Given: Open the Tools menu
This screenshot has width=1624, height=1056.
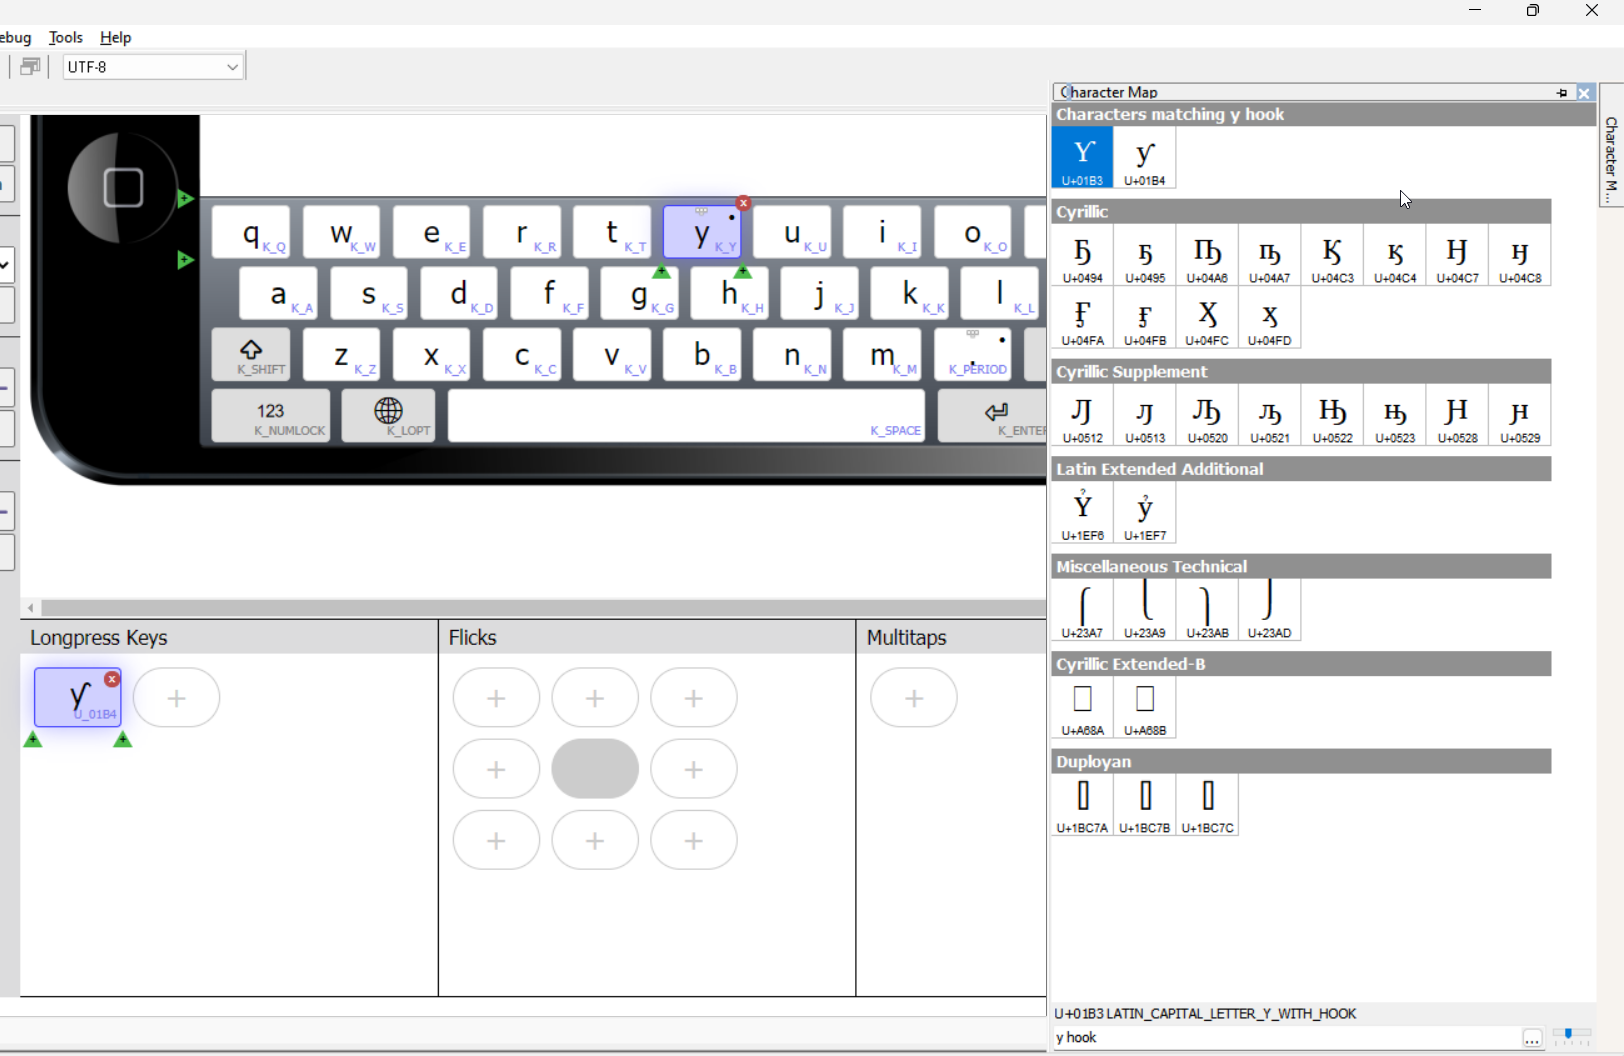Looking at the screenshot, I should click(x=66, y=37).
